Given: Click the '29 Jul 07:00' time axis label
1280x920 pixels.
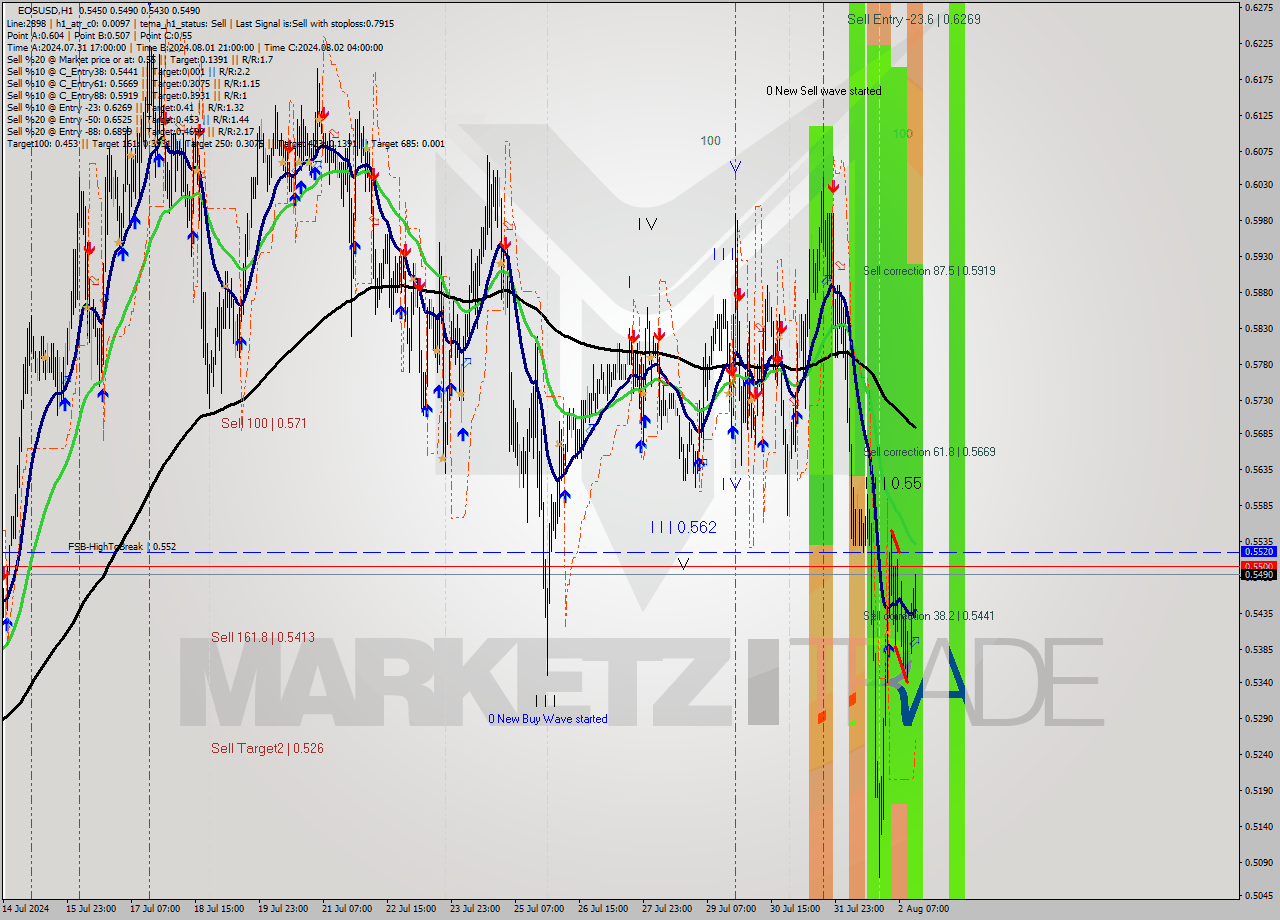Looking at the screenshot, I should (x=731, y=909).
